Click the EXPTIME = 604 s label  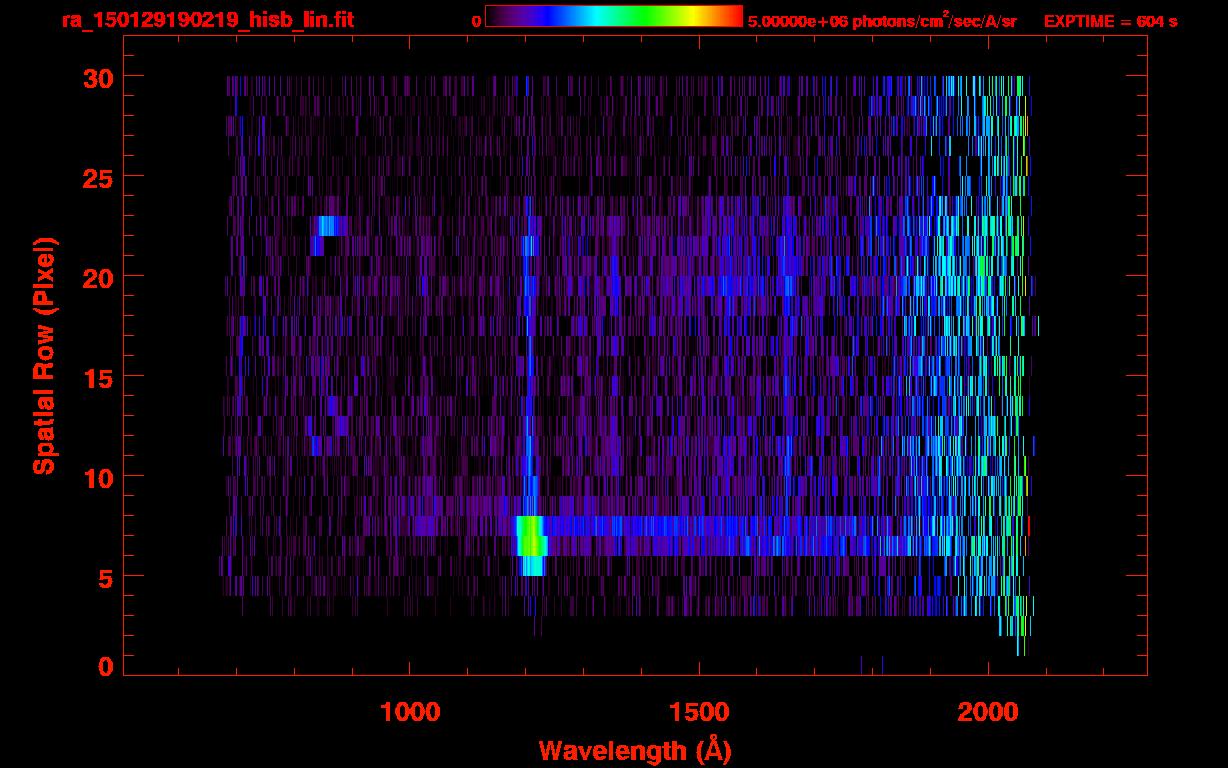(1110, 21)
